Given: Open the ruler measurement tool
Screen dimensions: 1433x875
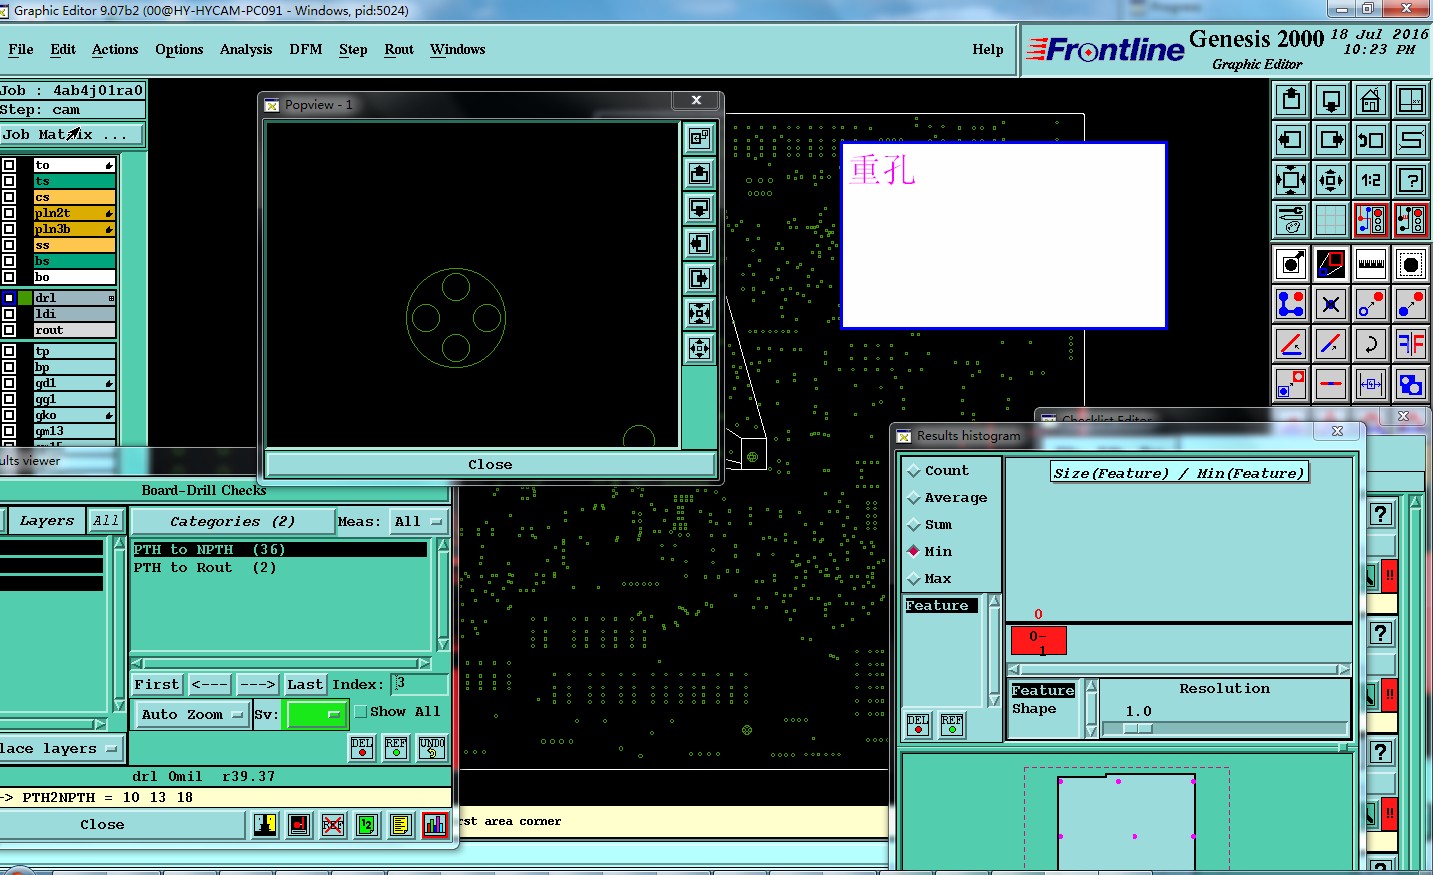Looking at the screenshot, I should tap(1371, 264).
